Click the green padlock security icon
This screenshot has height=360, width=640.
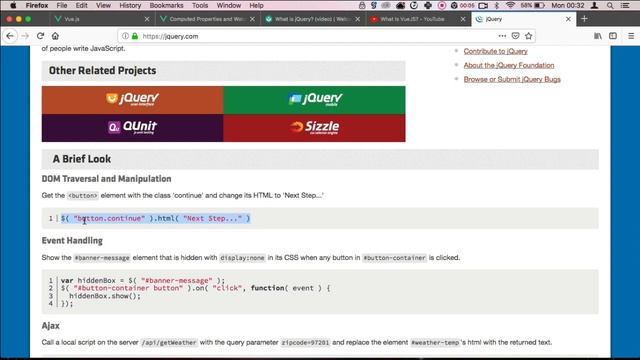135,36
